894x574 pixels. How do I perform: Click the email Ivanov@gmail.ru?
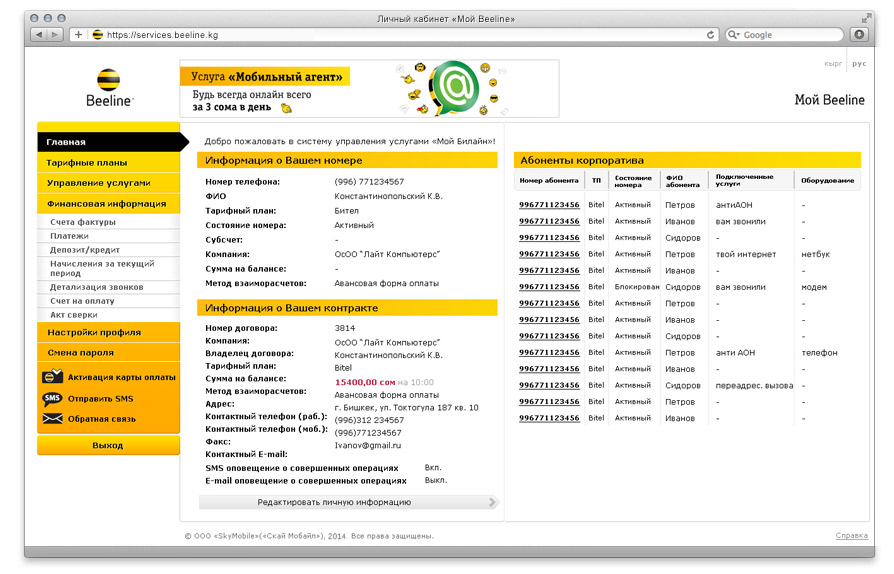click(368, 446)
